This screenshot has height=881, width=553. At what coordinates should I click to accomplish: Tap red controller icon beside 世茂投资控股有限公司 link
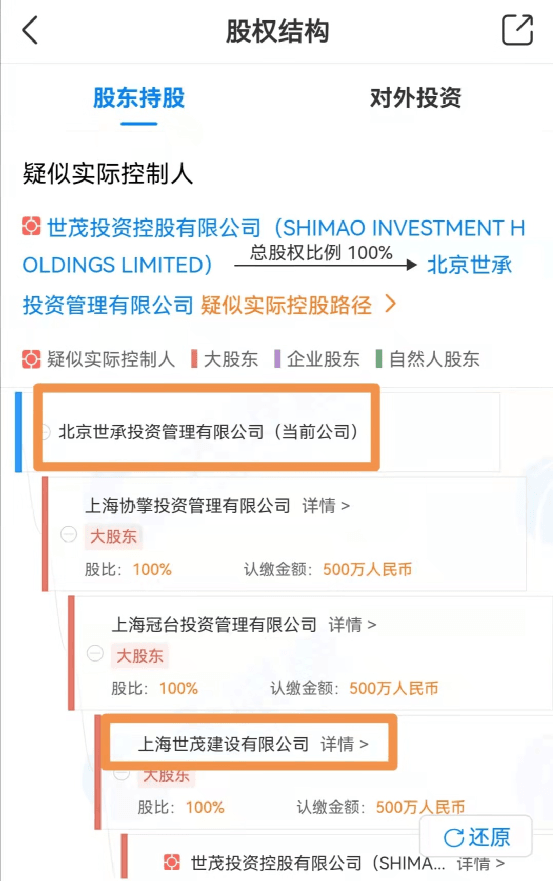pos(31,226)
